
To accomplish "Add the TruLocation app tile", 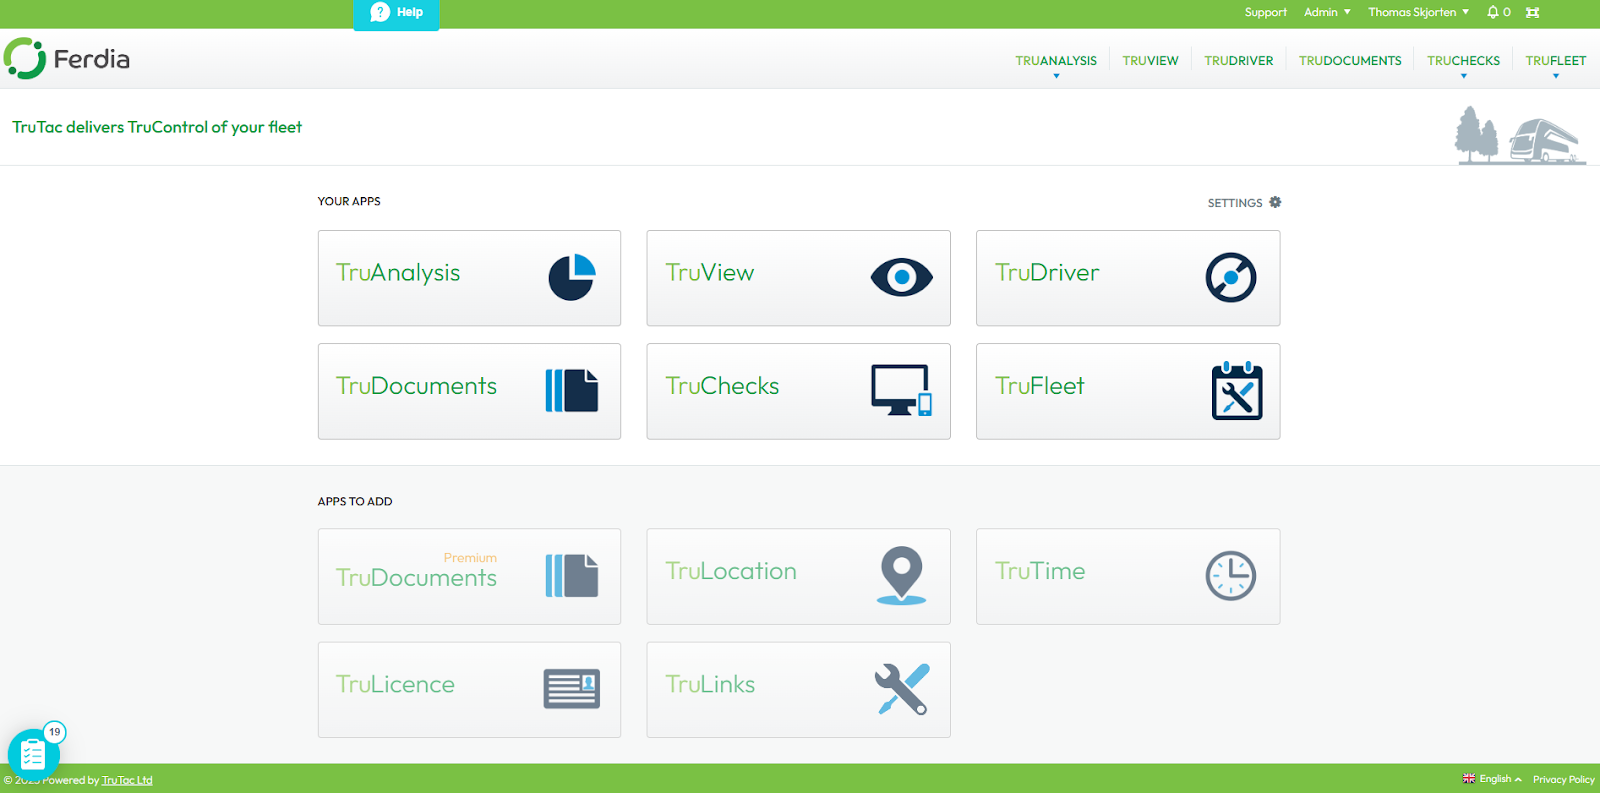I will [x=798, y=576].
